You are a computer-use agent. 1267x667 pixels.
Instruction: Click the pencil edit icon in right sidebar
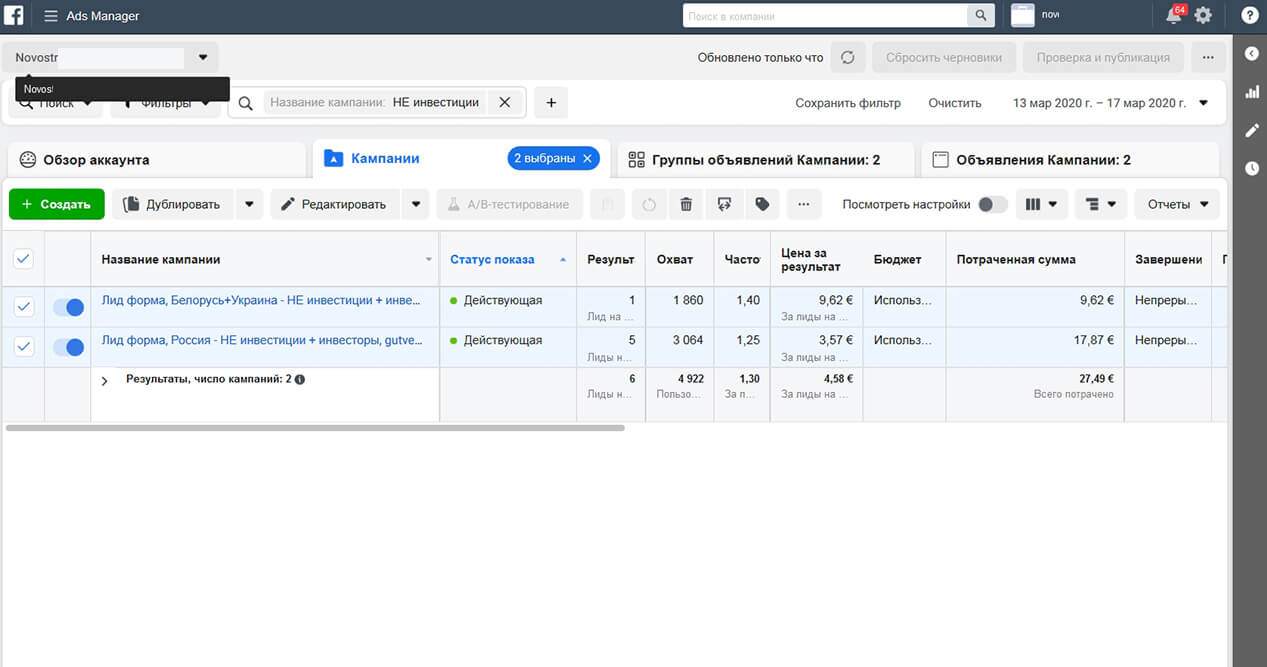(x=1251, y=131)
